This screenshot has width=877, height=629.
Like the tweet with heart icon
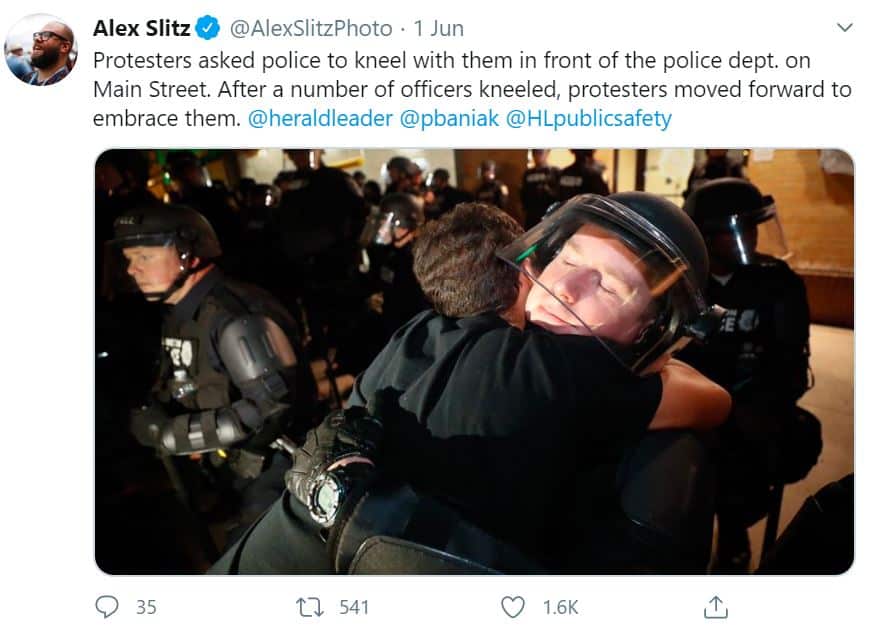[x=512, y=607]
